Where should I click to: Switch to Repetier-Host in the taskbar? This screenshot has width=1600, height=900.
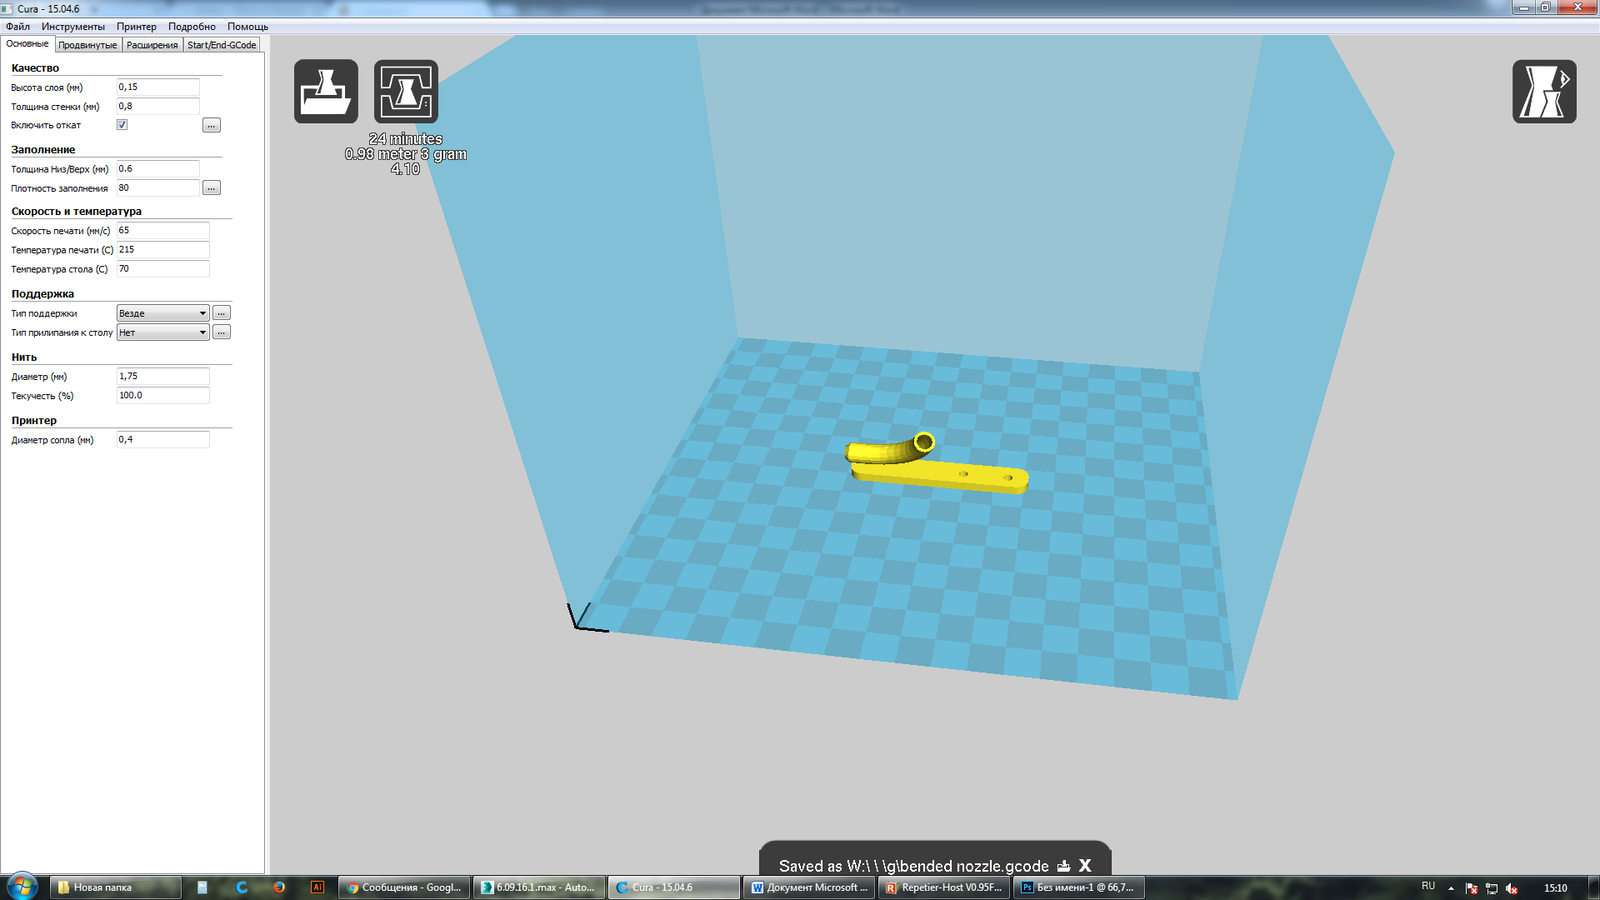[944, 887]
